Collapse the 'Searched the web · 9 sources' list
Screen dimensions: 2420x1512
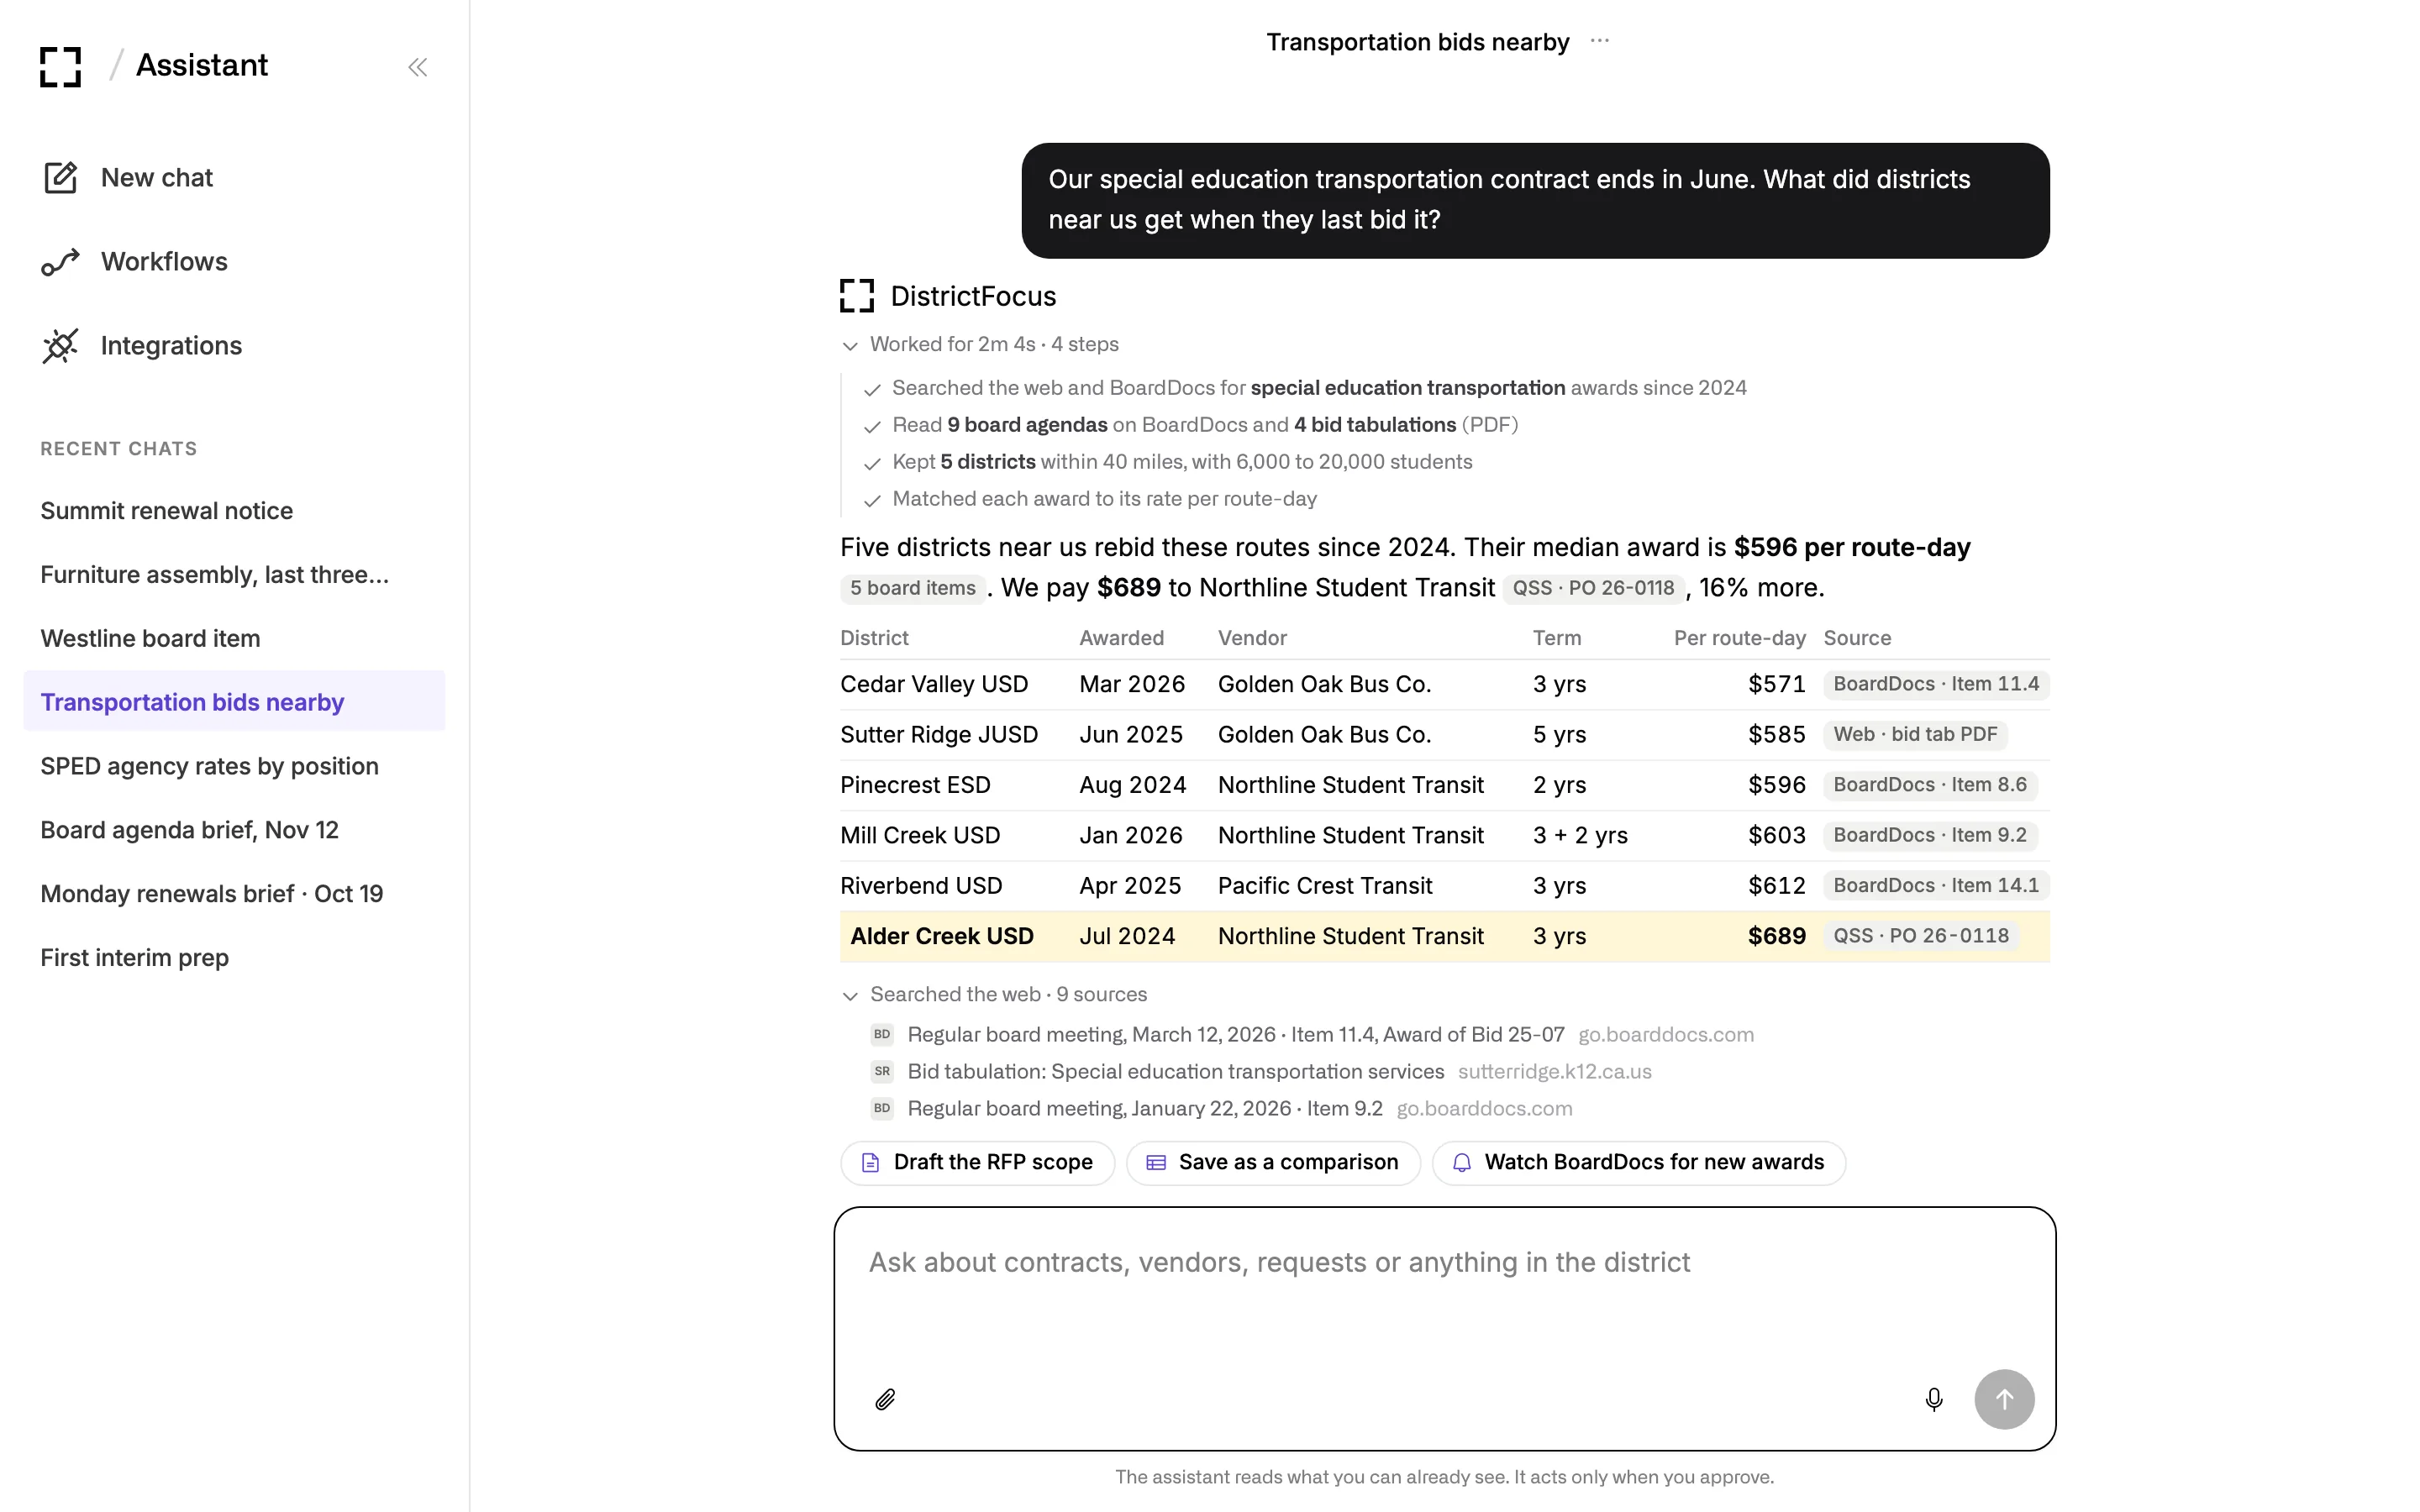994,994
